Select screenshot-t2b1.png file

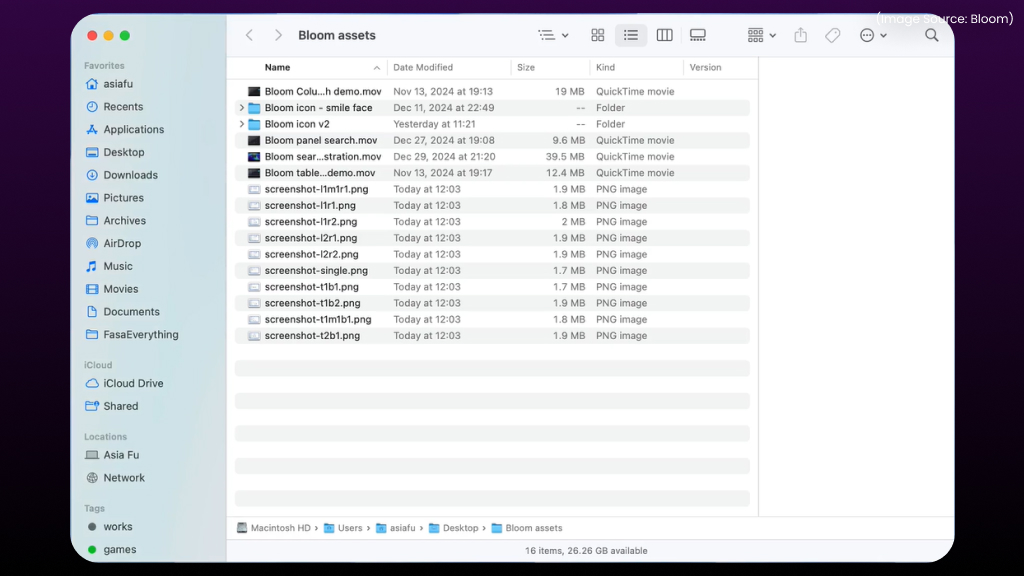tap(312, 336)
